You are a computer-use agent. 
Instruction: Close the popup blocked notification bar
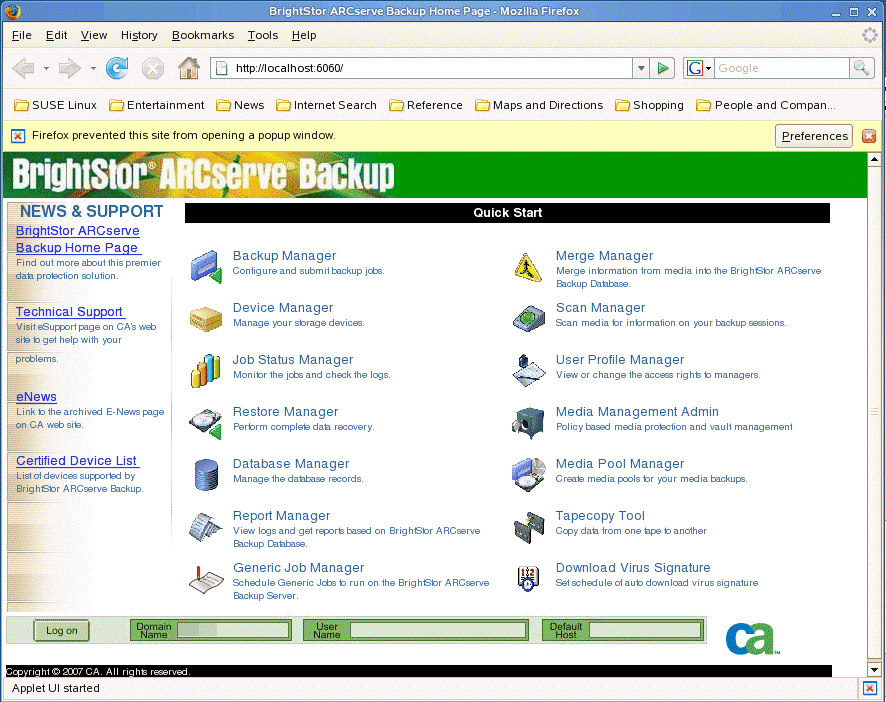pos(869,136)
